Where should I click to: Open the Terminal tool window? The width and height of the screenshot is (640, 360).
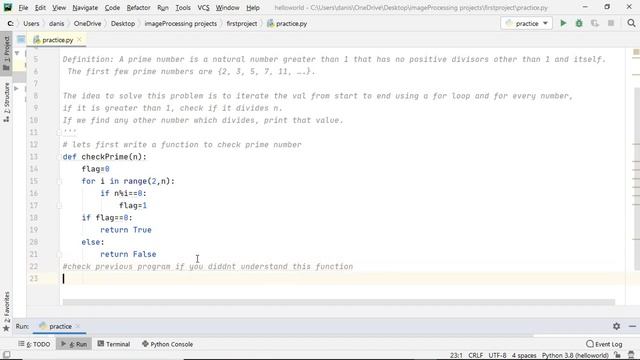[x=114, y=344]
